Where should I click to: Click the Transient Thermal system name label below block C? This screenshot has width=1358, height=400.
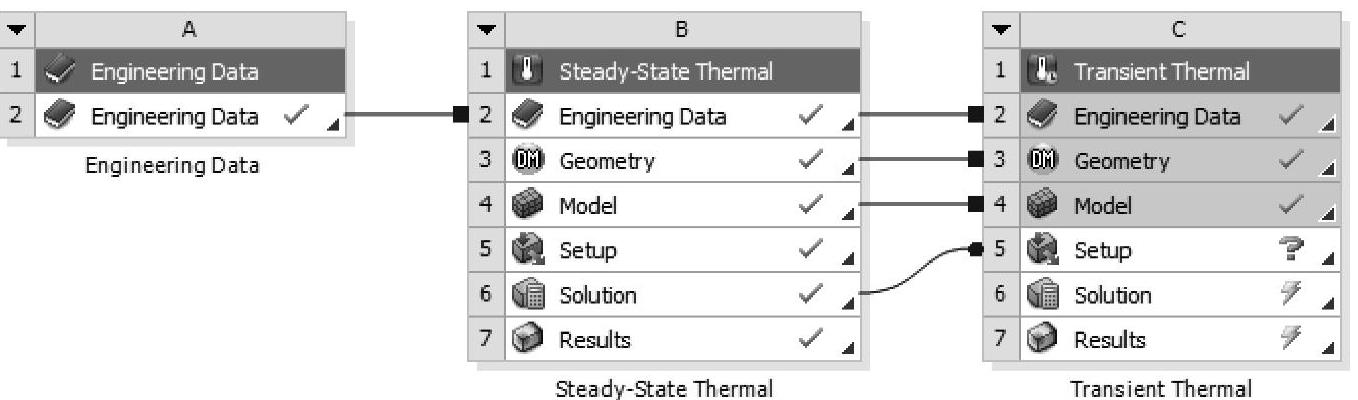click(1160, 388)
